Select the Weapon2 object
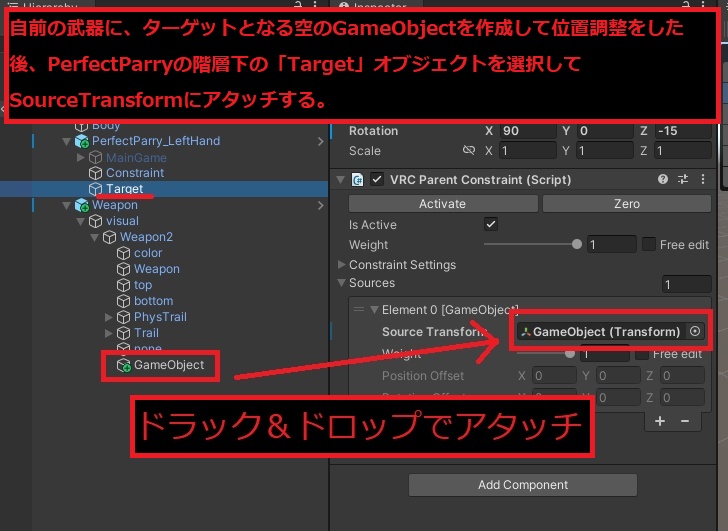The width and height of the screenshot is (728, 531). click(146, 237)
